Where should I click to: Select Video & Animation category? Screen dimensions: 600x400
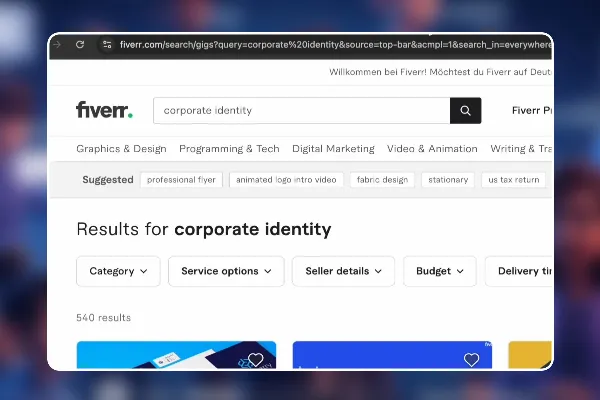432,149
